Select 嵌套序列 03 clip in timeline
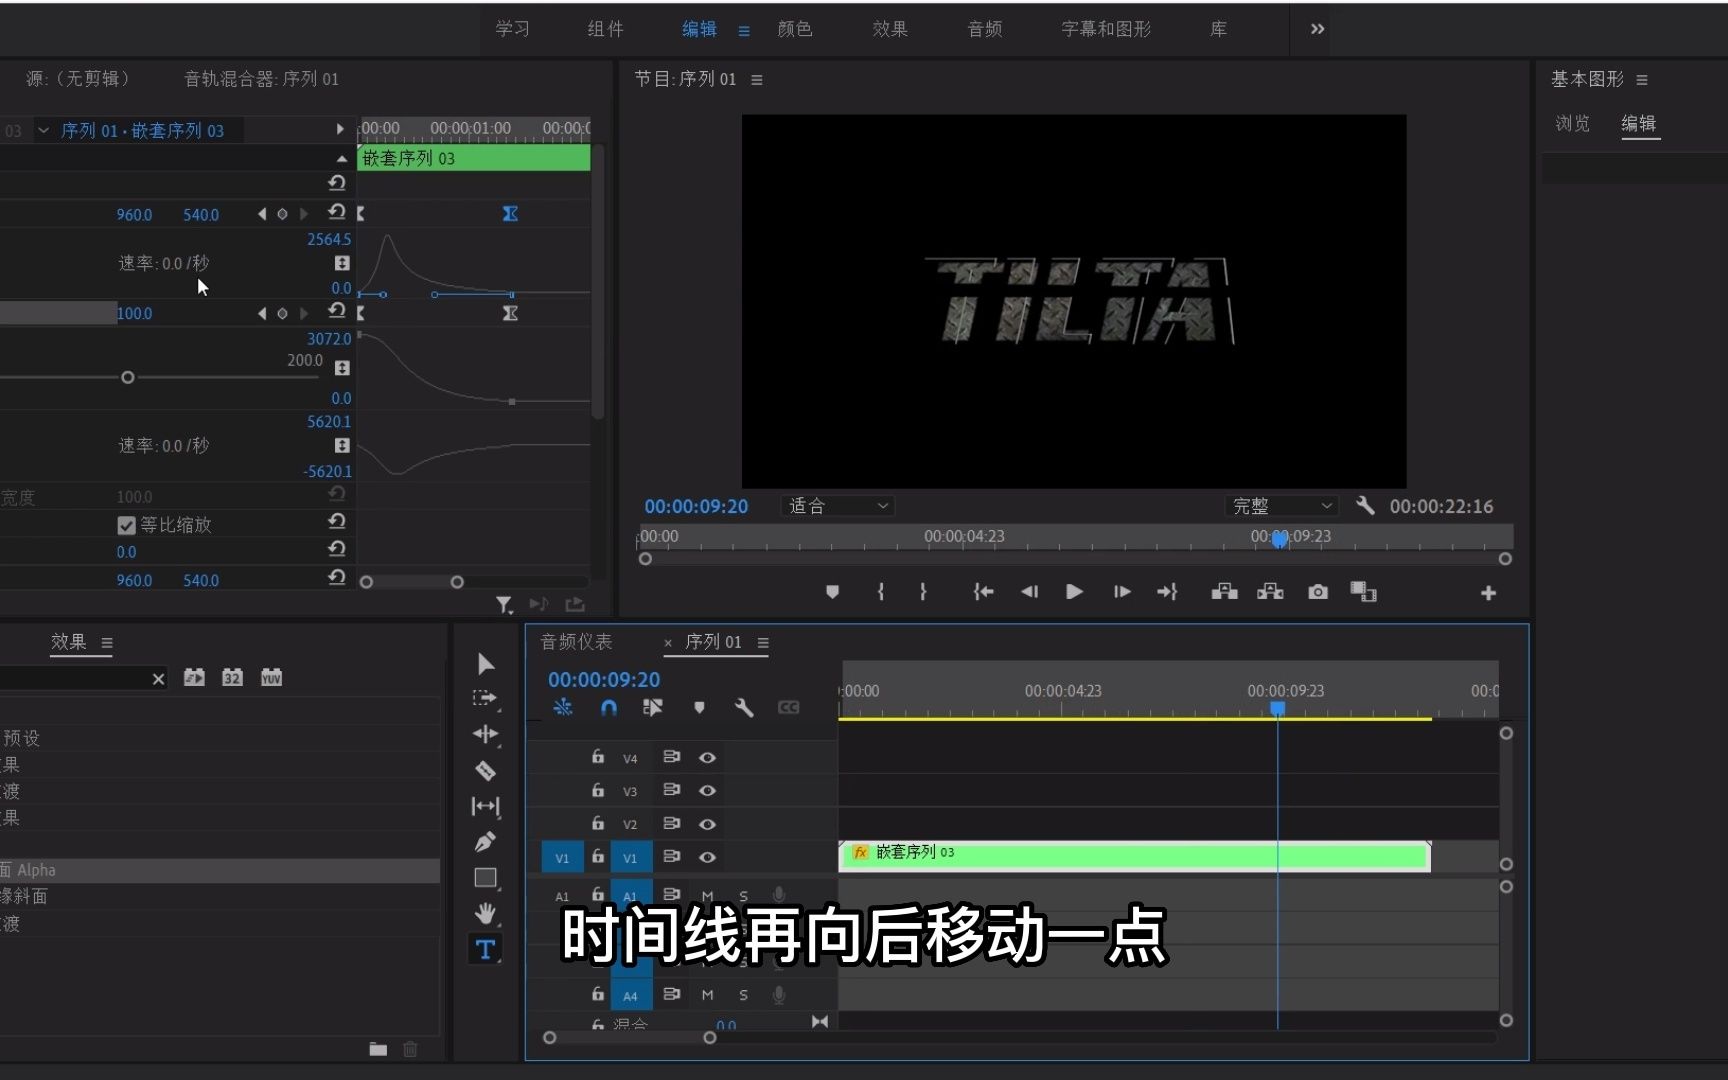The width and height of the screenshot is (1728, 1080). tap(1135, 856)
